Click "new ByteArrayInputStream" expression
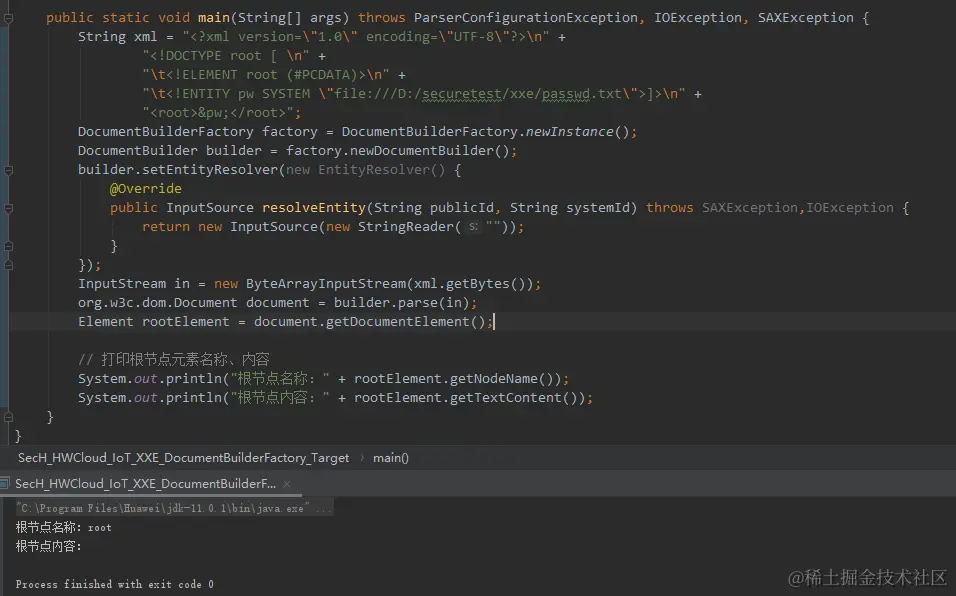Screen dimensions: 956x596 click(310, 284)
